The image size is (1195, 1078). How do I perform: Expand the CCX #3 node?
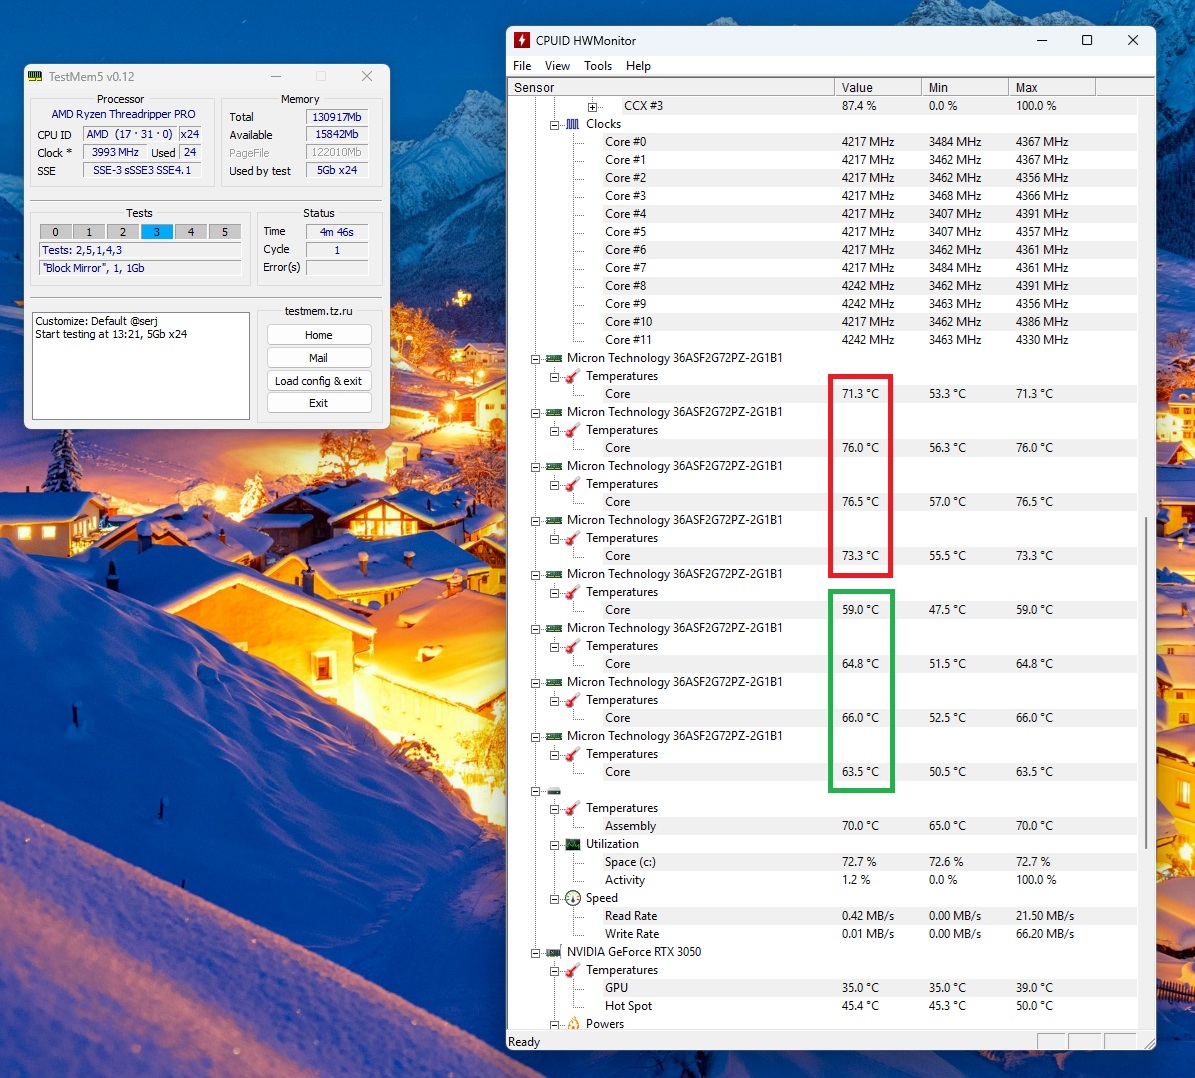point(592,107)
